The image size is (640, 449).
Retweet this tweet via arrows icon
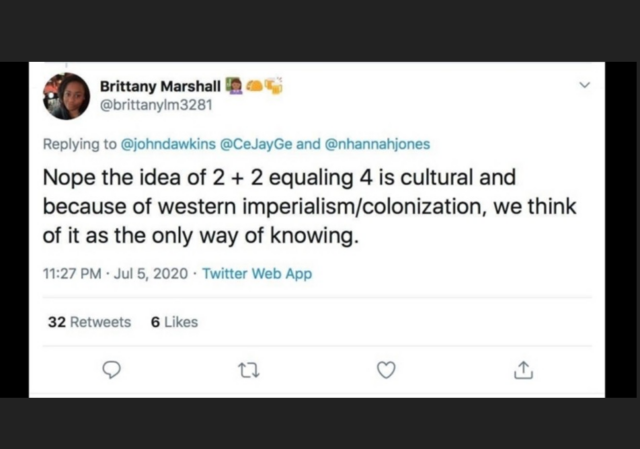tap(249, 371)
